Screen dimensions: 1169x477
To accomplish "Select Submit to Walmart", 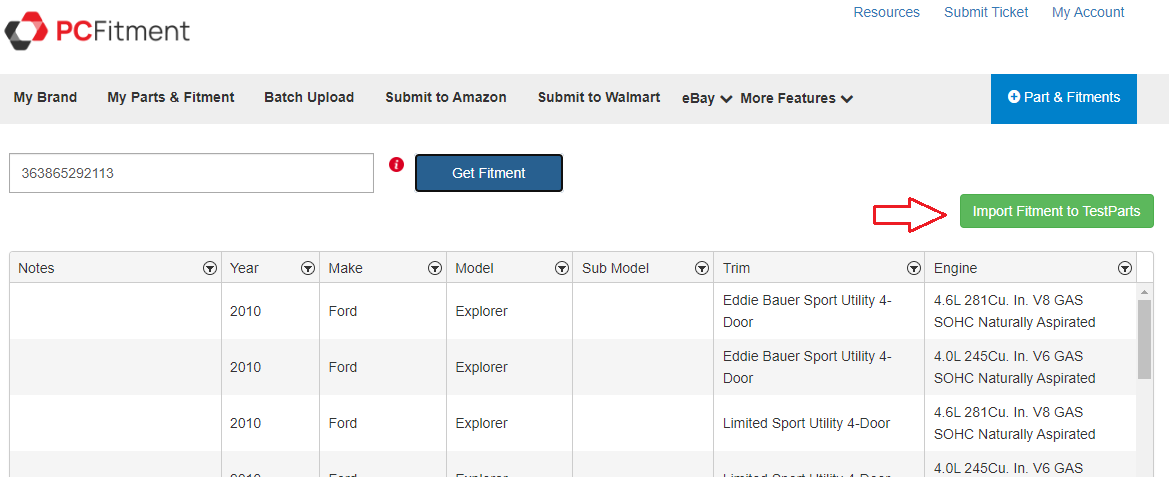I will click(599, 98).
